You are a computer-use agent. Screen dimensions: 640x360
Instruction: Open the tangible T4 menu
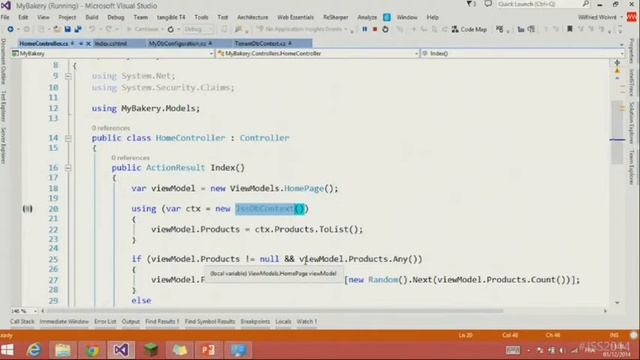[171, 17]
